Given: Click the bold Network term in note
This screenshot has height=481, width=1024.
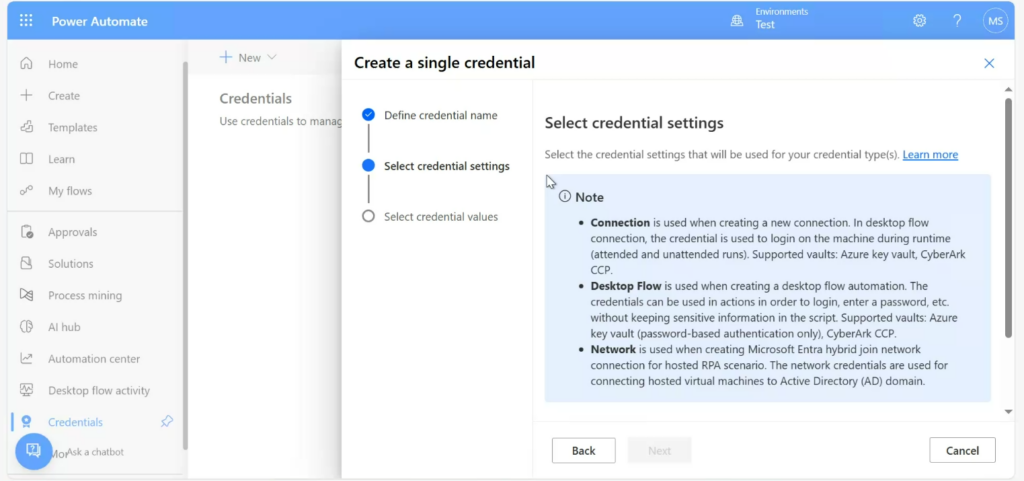Looking at the screenshot, I should click(613, 349).
